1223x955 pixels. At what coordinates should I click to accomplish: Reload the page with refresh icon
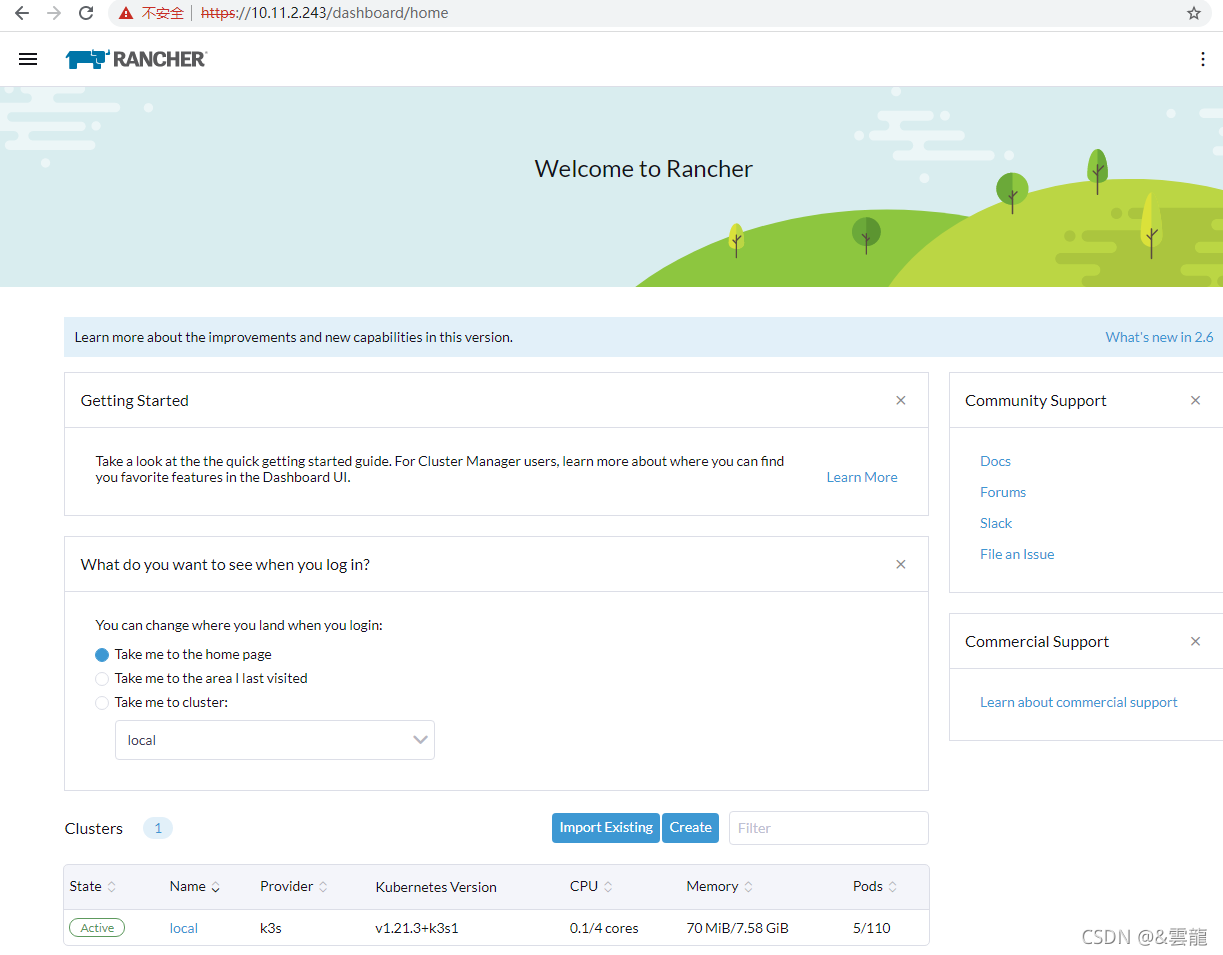(x=86, y=13)
